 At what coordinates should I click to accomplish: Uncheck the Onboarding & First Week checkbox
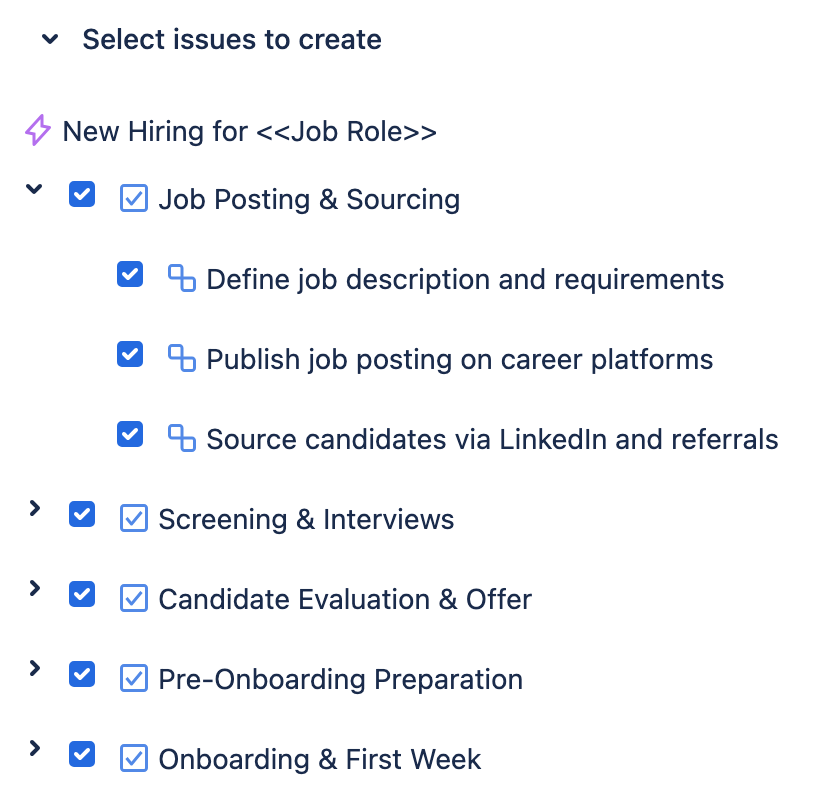82,754
